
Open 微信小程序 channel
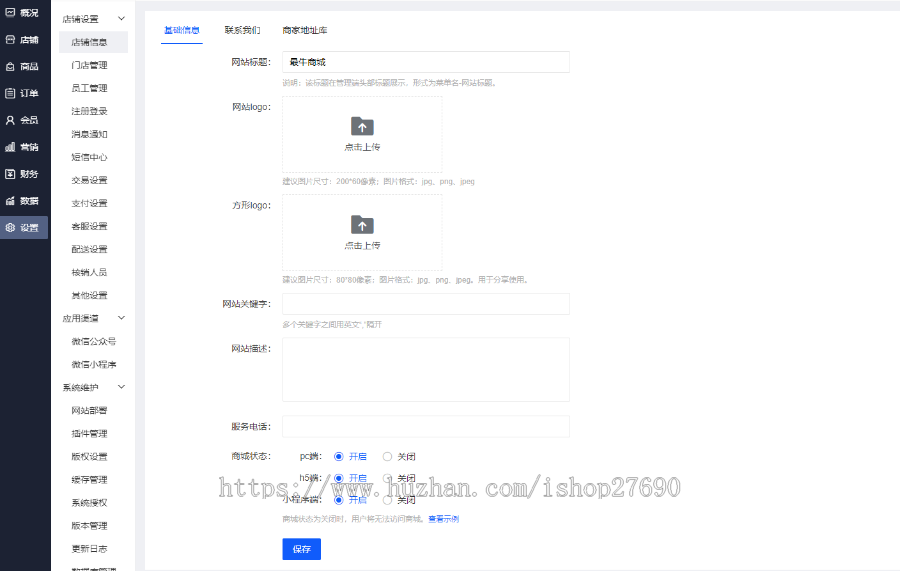(94, 364)
